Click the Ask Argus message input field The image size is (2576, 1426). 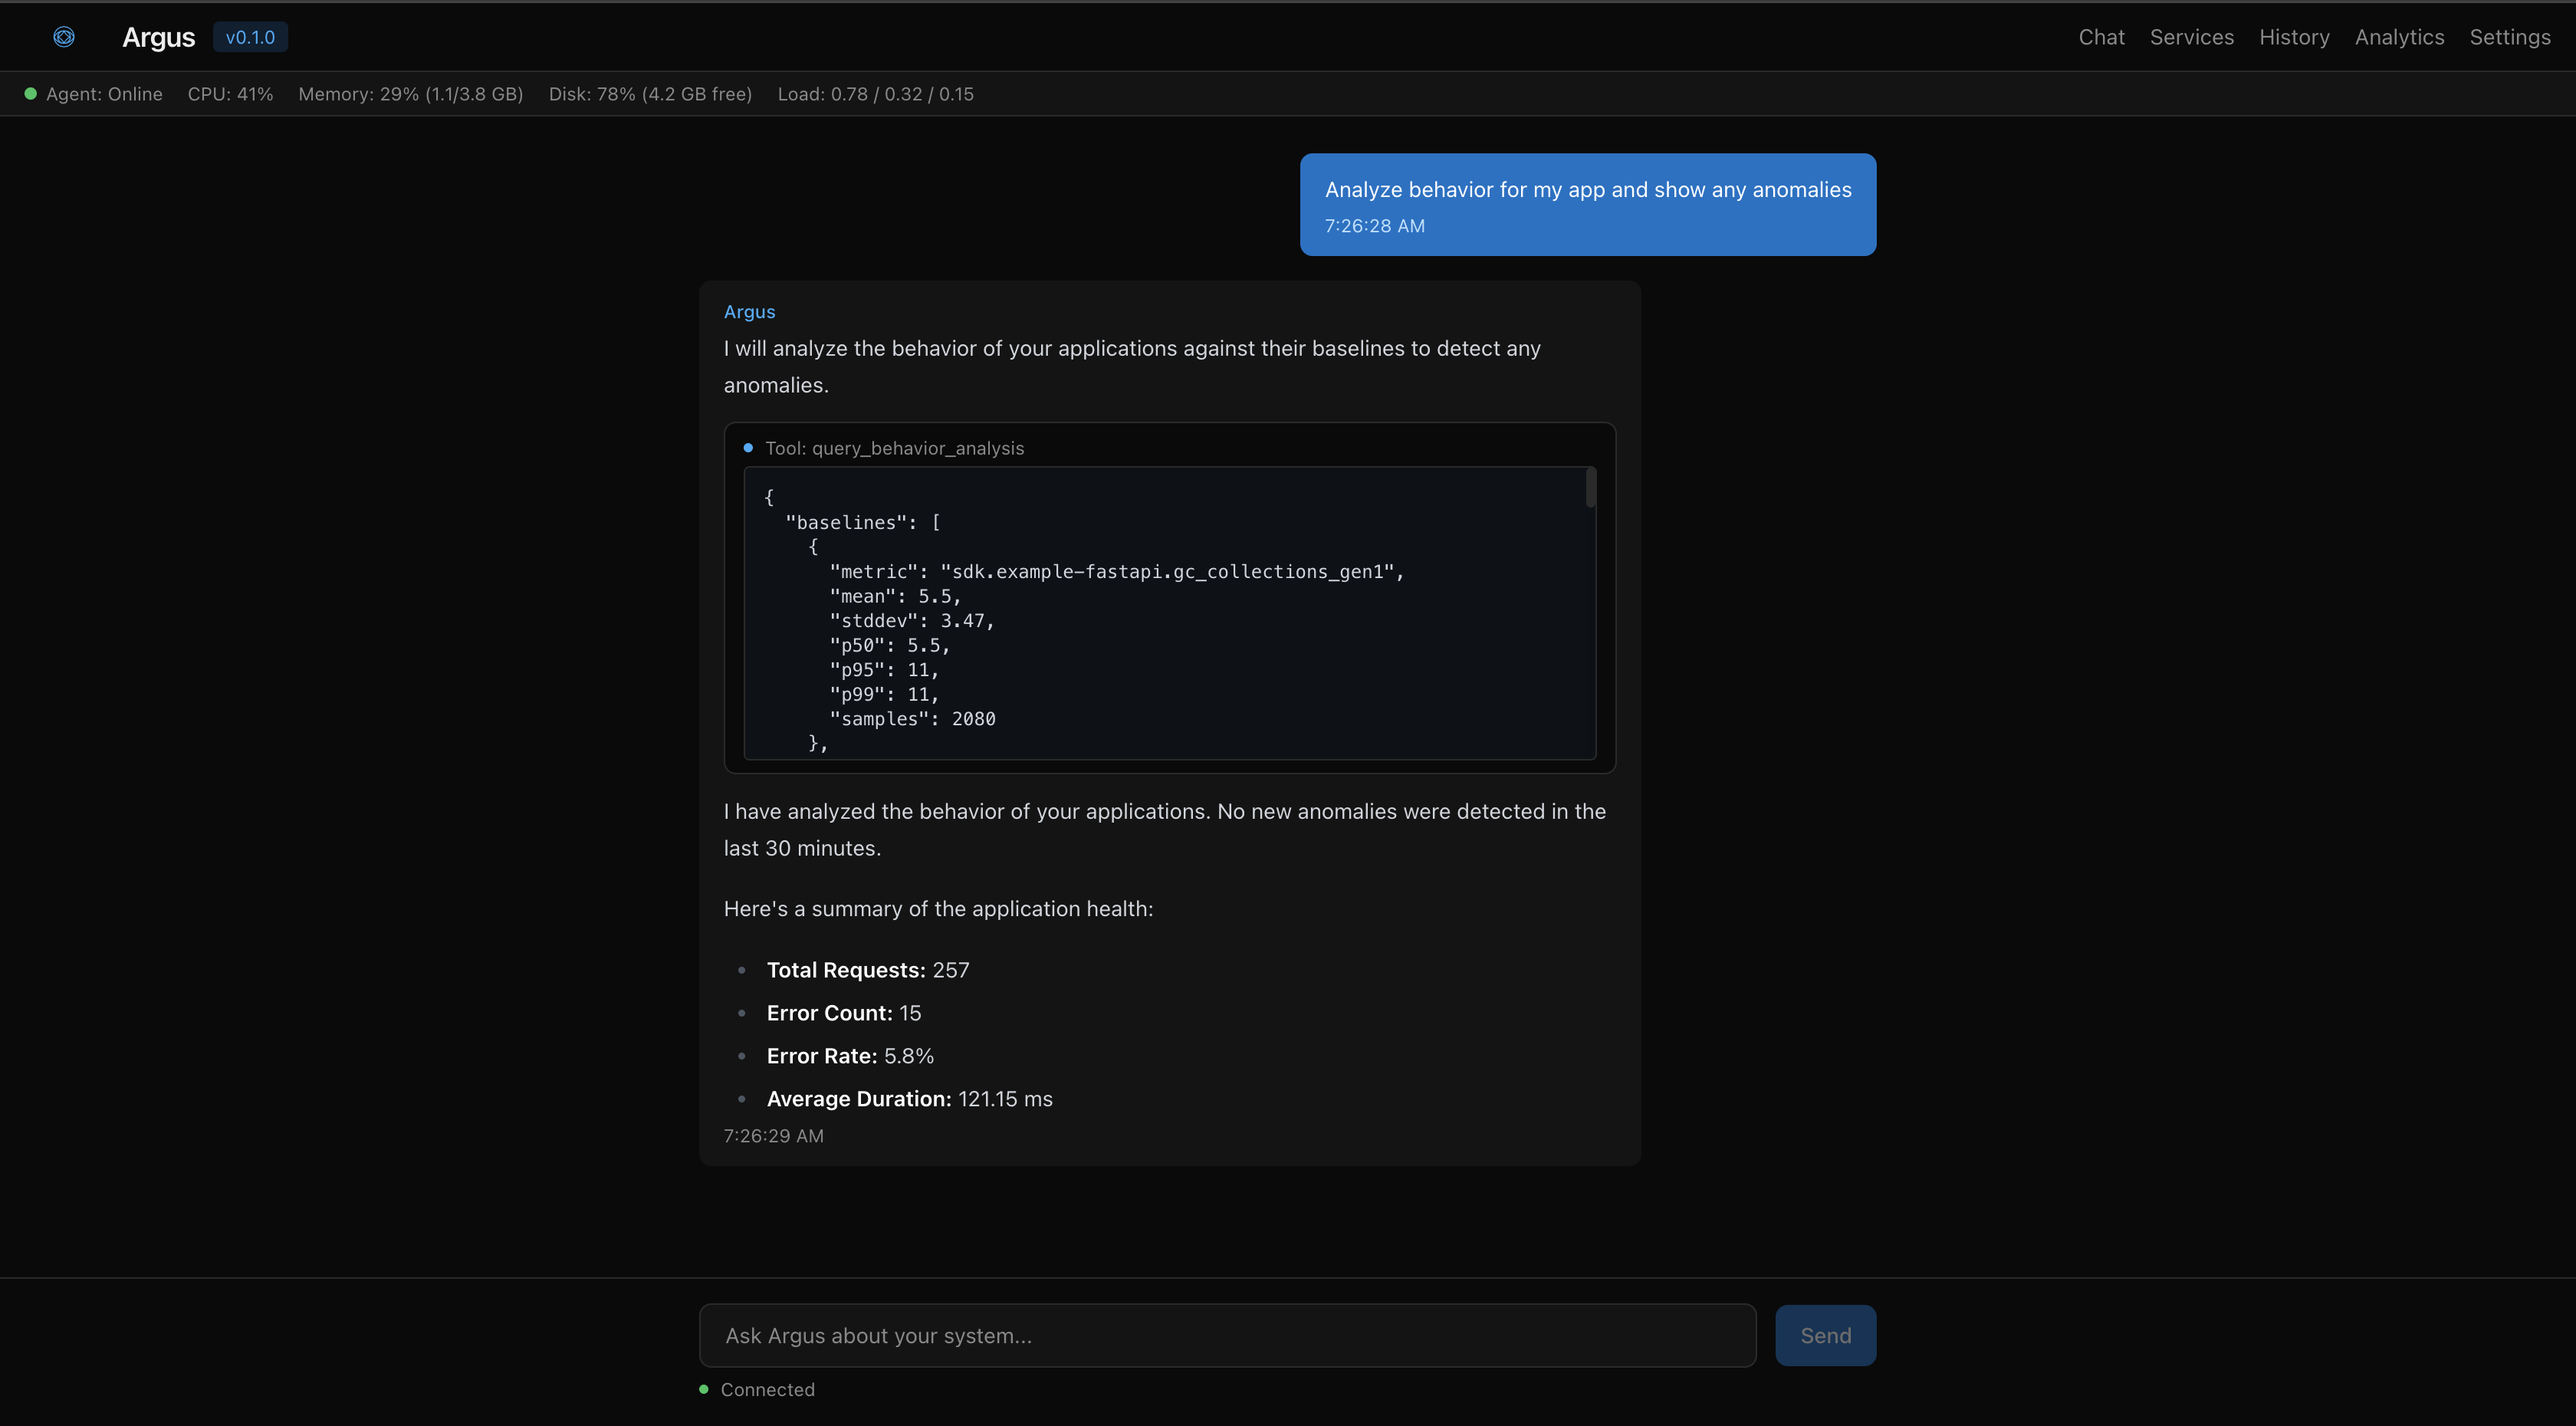click(x=1228, y=1335)
